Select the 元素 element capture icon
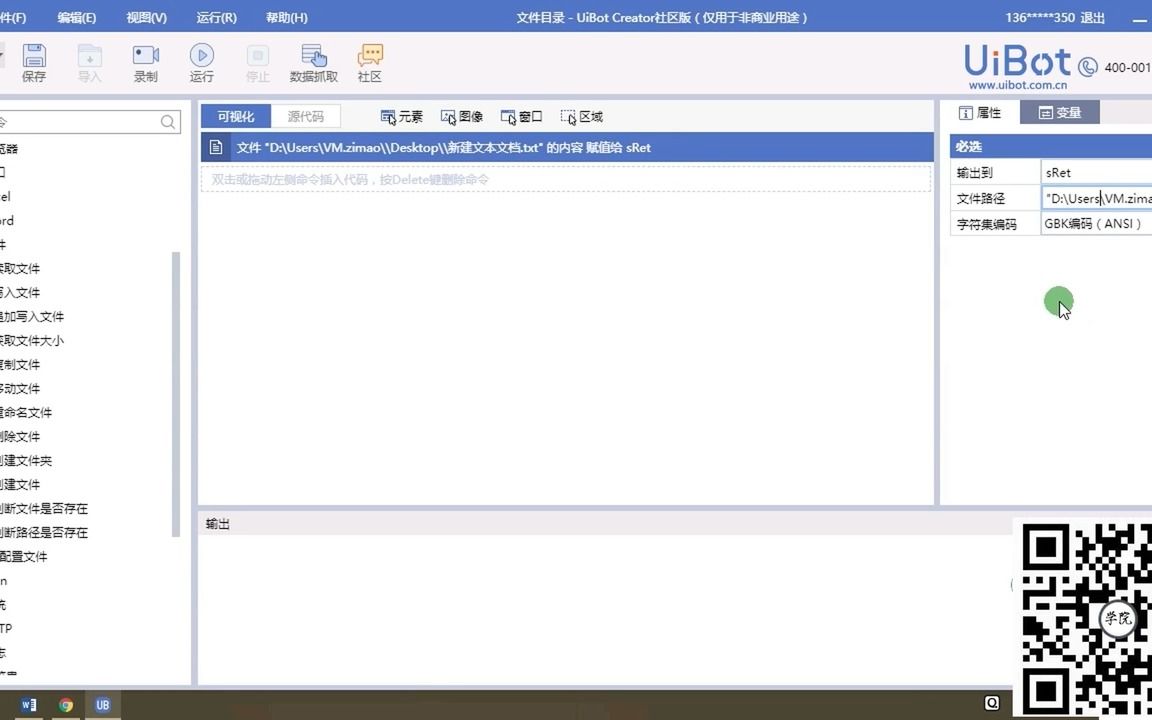This screenshot has width=1152, height=720. click(x=400, y=116)
